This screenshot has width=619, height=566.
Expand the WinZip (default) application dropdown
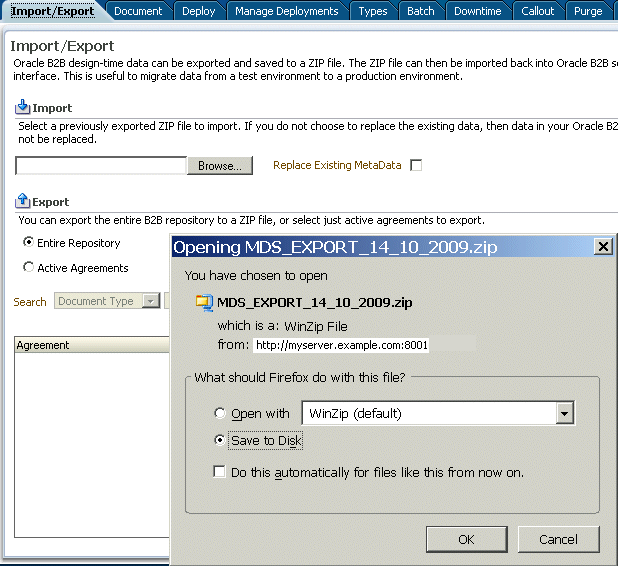tap(565, 413)
